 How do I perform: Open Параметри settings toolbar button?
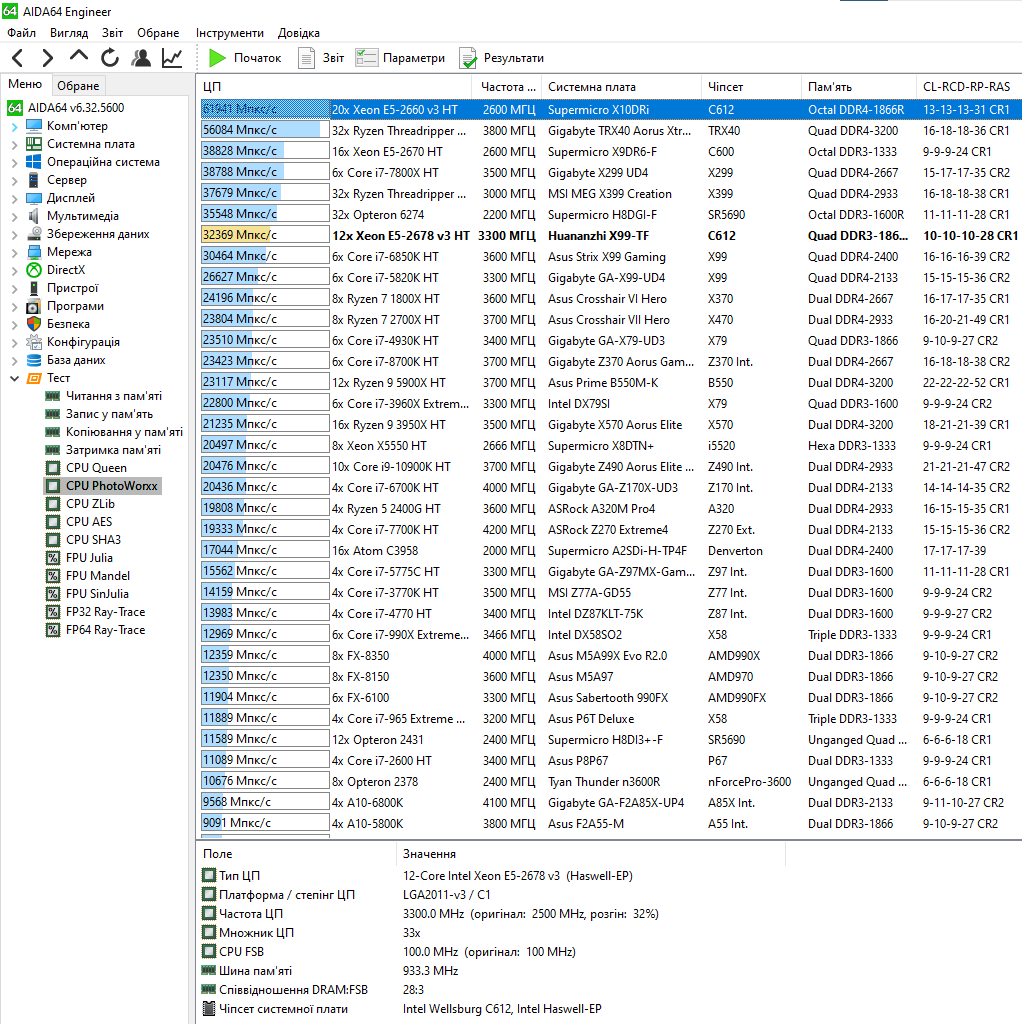coord(400,58)
